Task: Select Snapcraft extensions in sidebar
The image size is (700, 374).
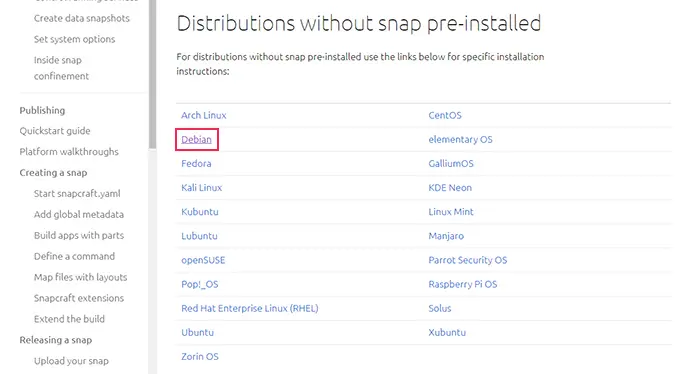Action: [79, 298]
